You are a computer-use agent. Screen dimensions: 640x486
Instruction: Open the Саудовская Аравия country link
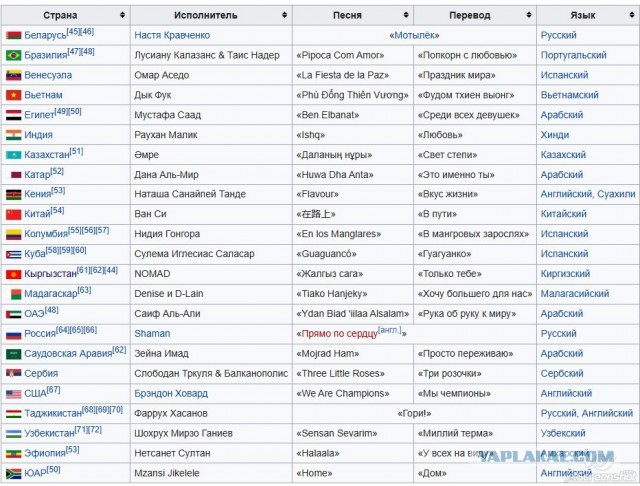(68, 354)
